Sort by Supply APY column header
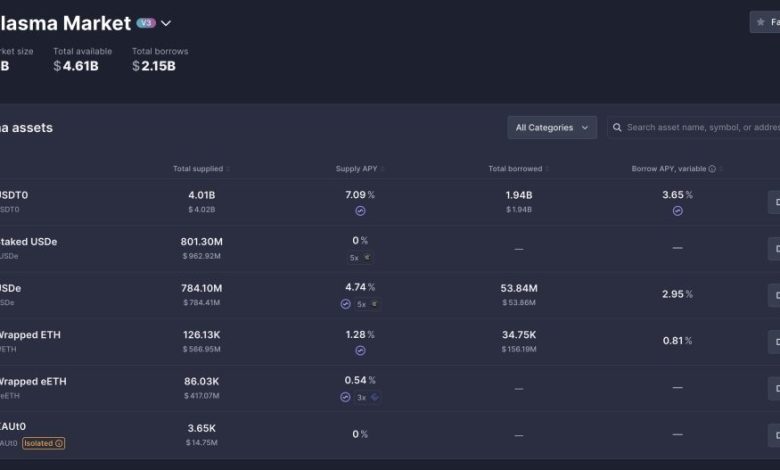The width and height of the screenshot is (780, 470). (360, 169)
